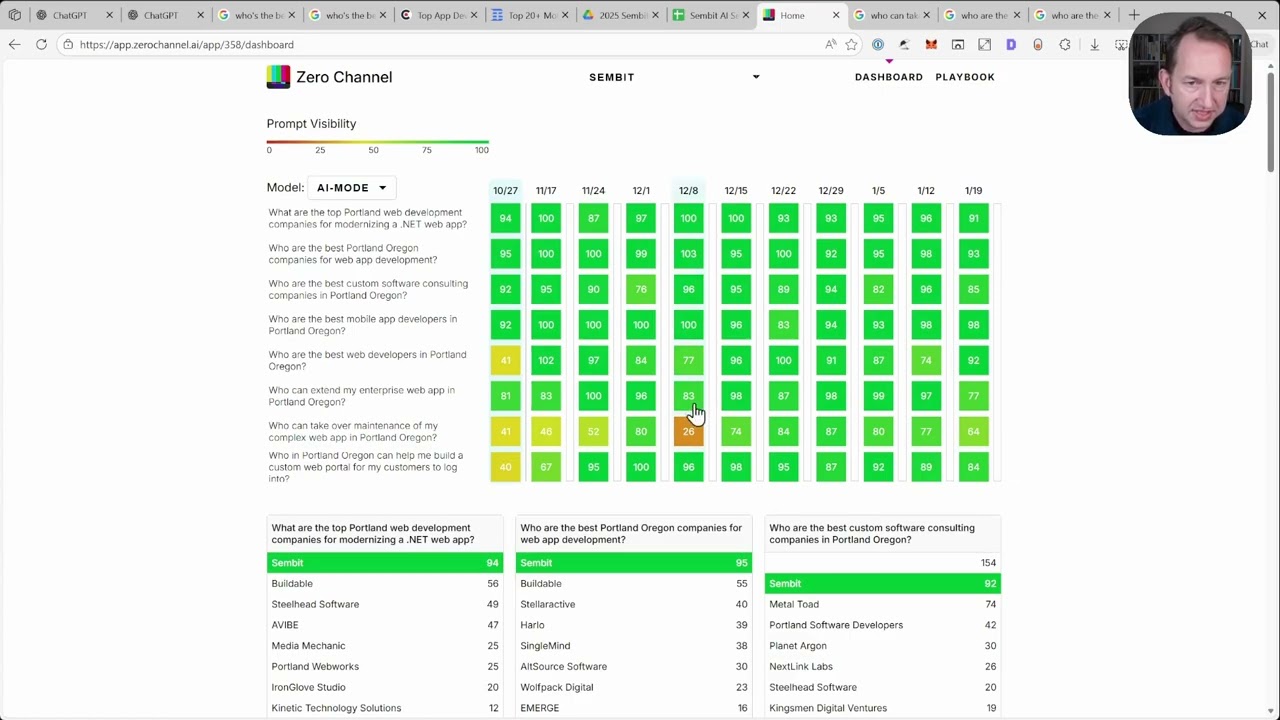1280x720 pixels.
Task: Click Buildable in the .NET web app list
Action: click(x=384, y=584)
